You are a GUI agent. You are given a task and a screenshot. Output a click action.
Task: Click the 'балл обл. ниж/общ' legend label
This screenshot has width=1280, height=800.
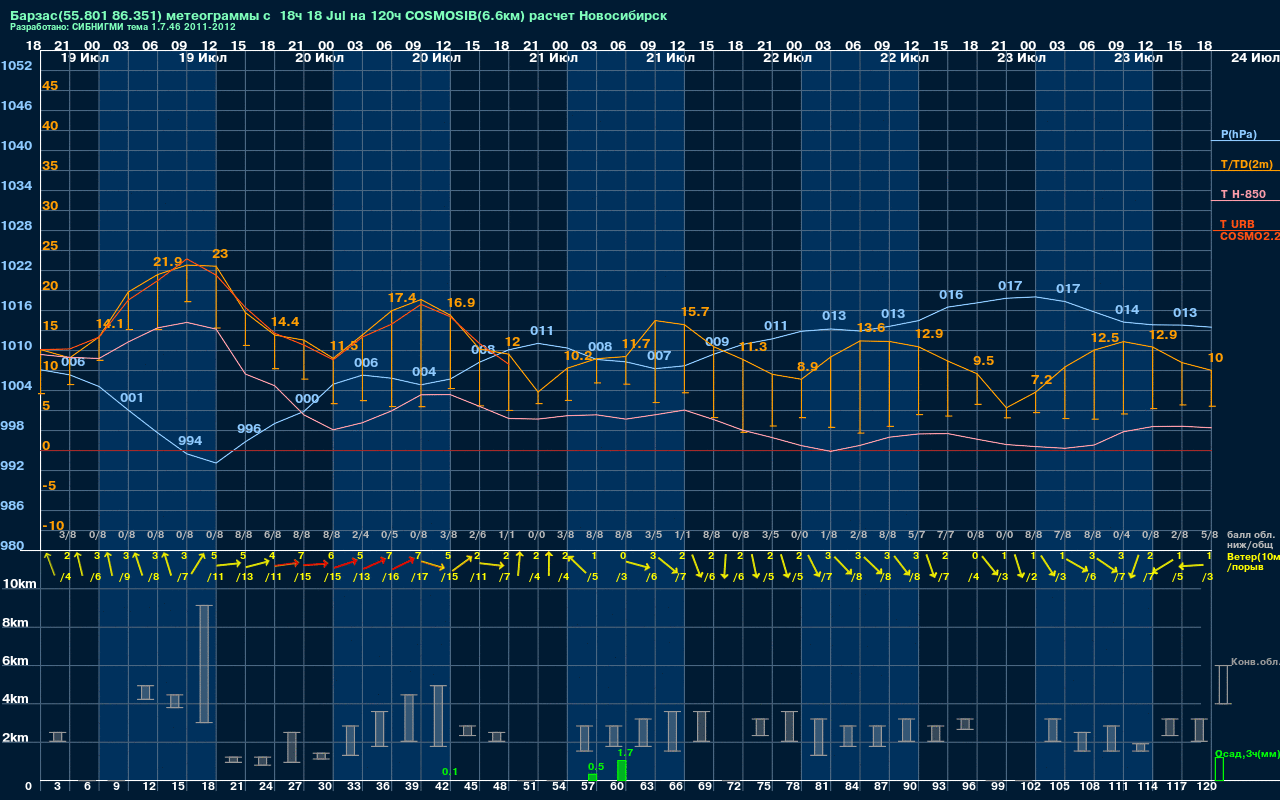[1250, 541]
